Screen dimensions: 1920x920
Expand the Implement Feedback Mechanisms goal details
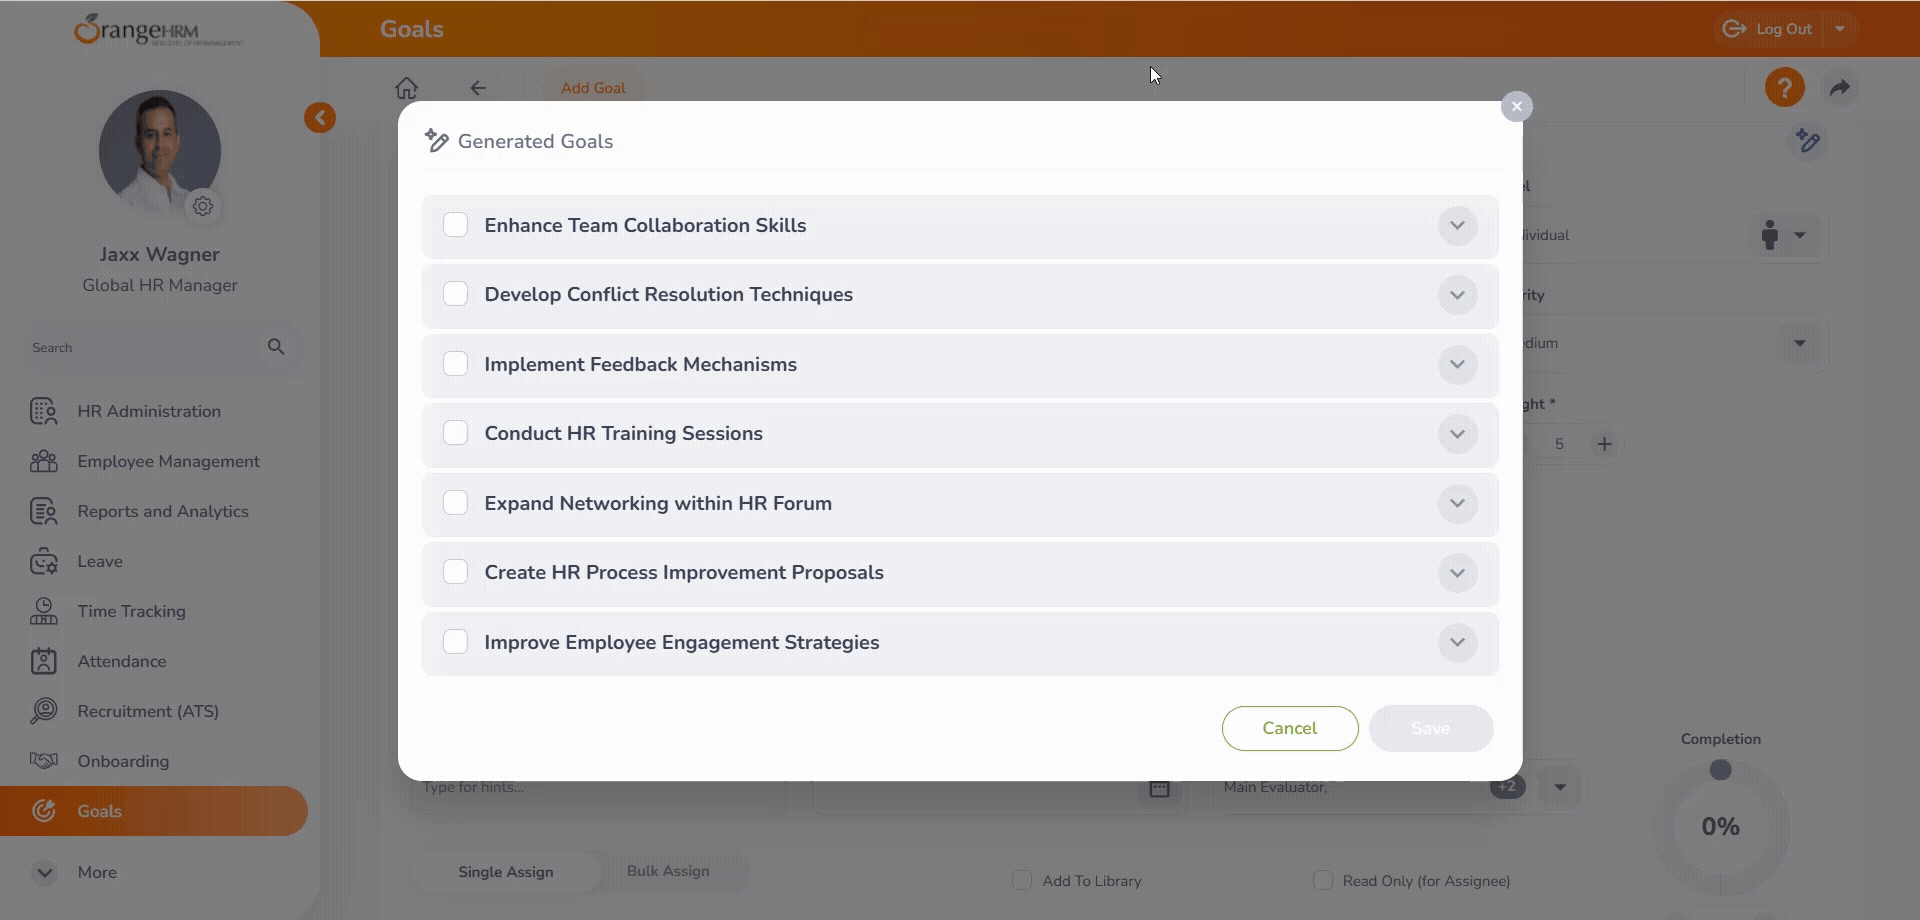click(x=1457, y=364)
